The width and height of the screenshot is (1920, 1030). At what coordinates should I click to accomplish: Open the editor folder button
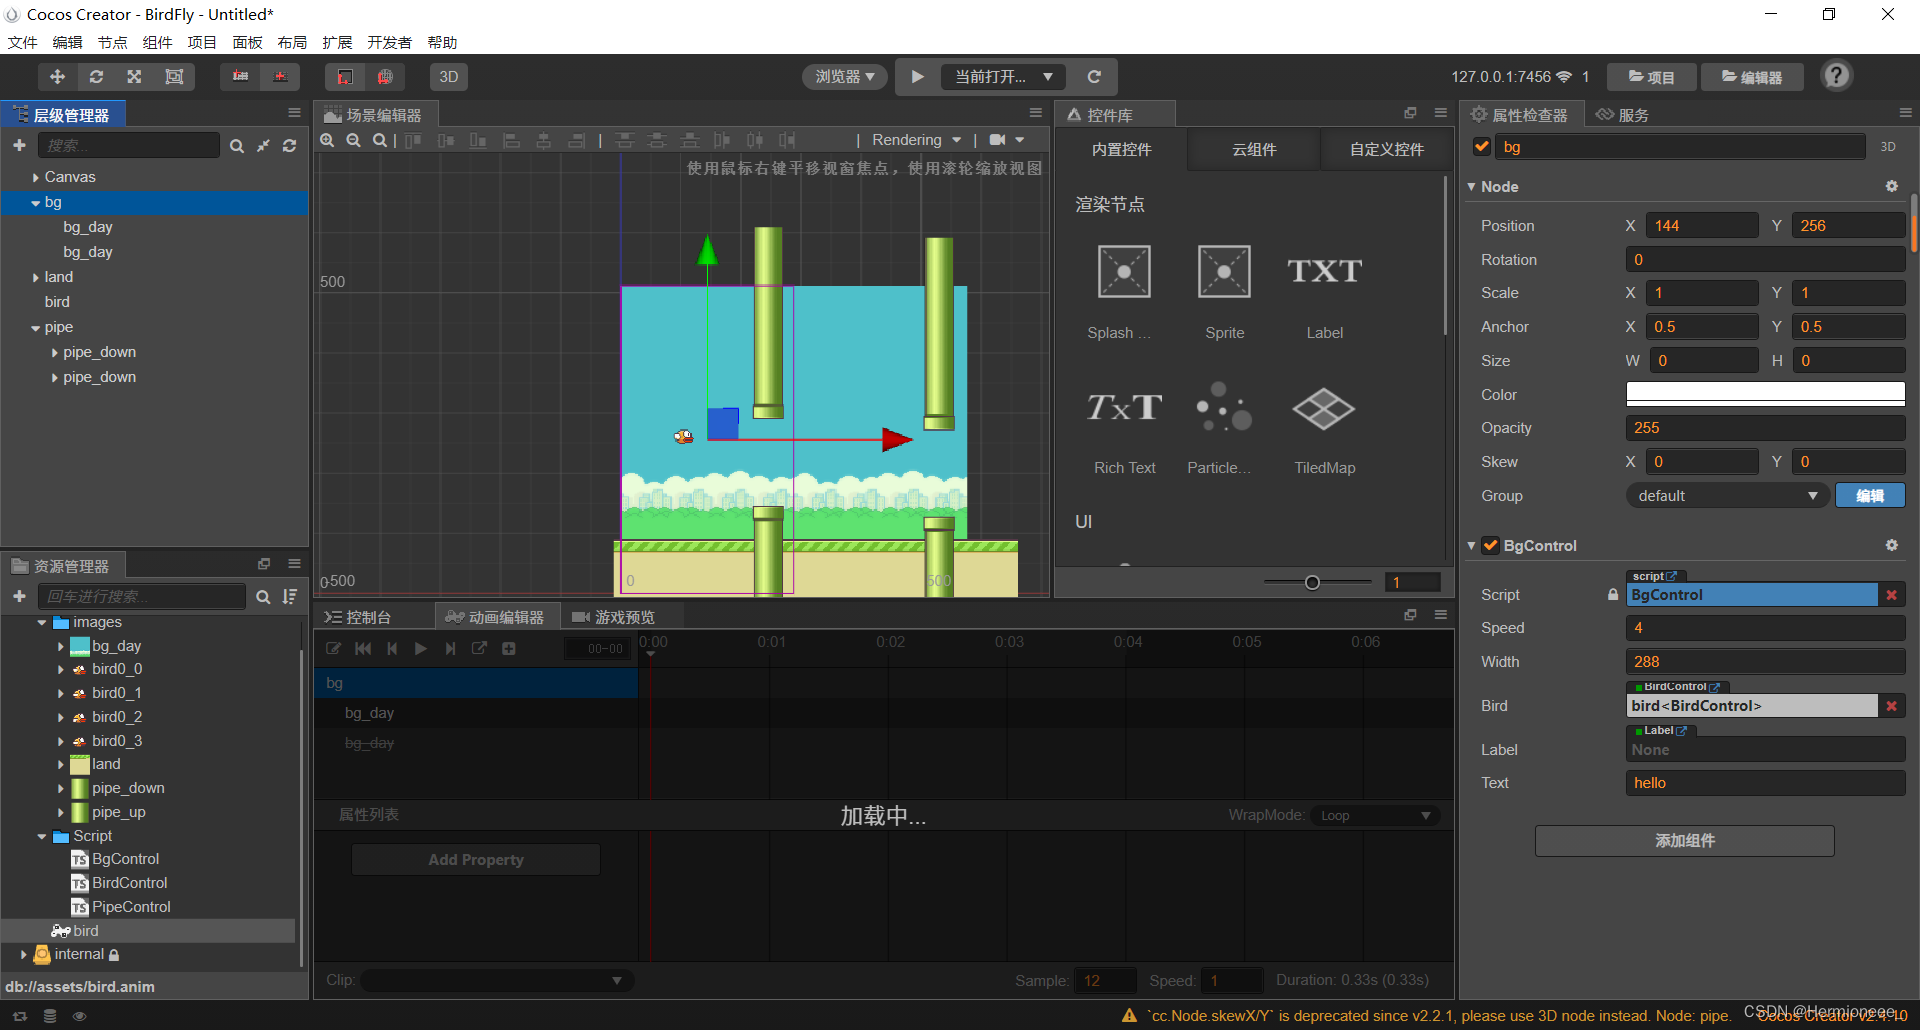(1752, 77)
